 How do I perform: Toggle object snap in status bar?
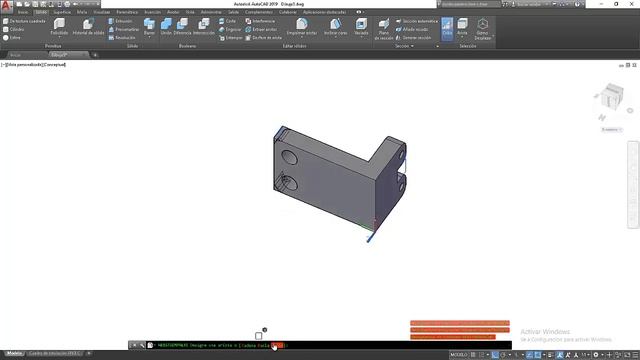(x=538, y=355)
